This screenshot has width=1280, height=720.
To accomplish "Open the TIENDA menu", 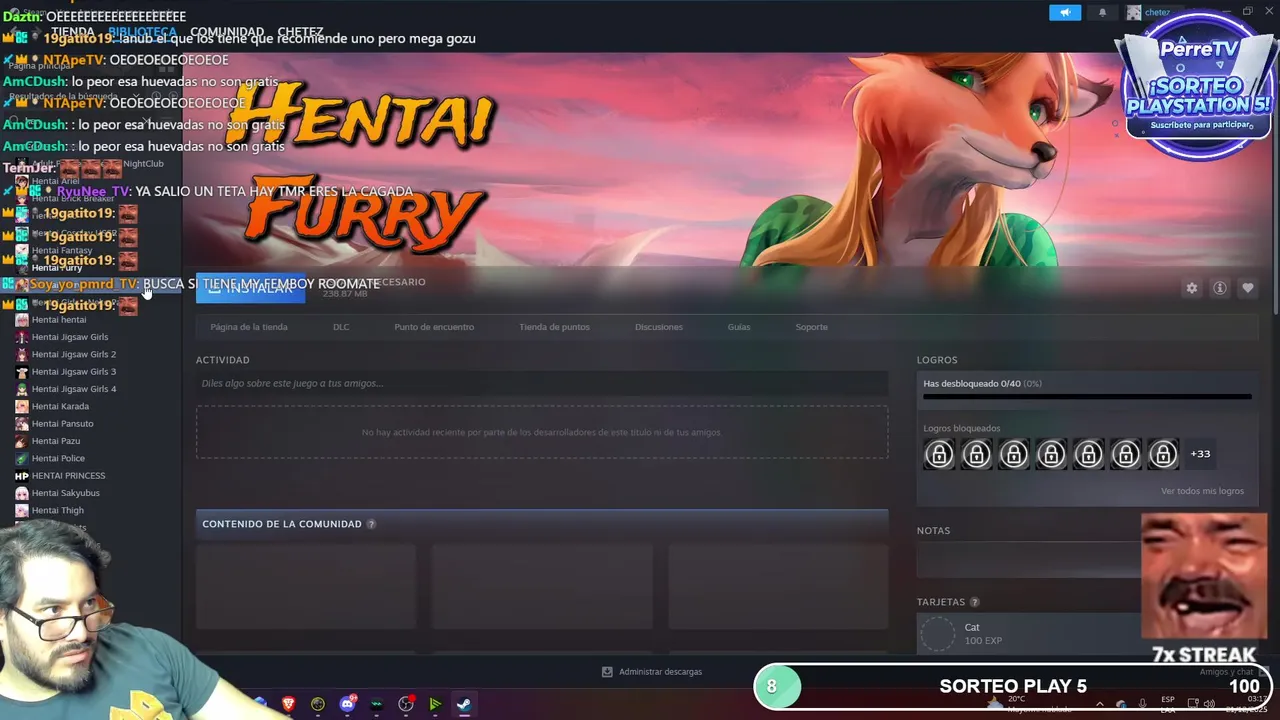I will 72,32.
